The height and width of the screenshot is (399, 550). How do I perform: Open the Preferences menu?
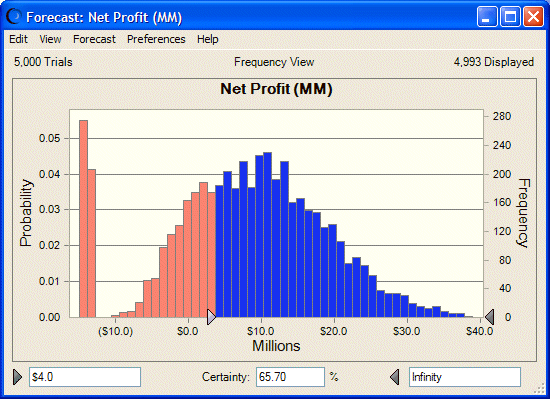[156, 39]
